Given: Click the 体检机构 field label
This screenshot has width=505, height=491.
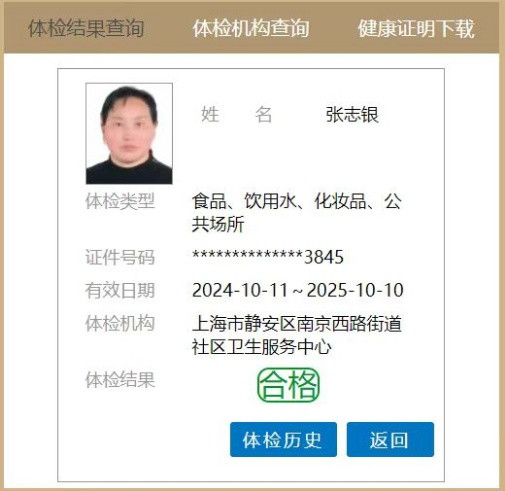Looking at the screenshot, I should tap(120, 323).
